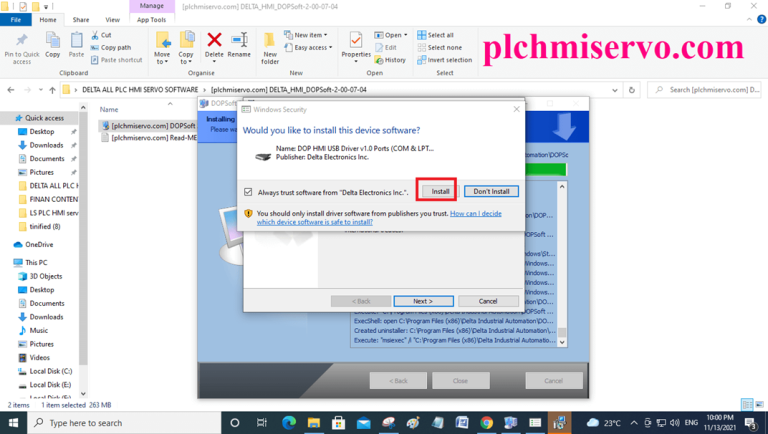Click Don't Install button

click(x=491, y=192)
